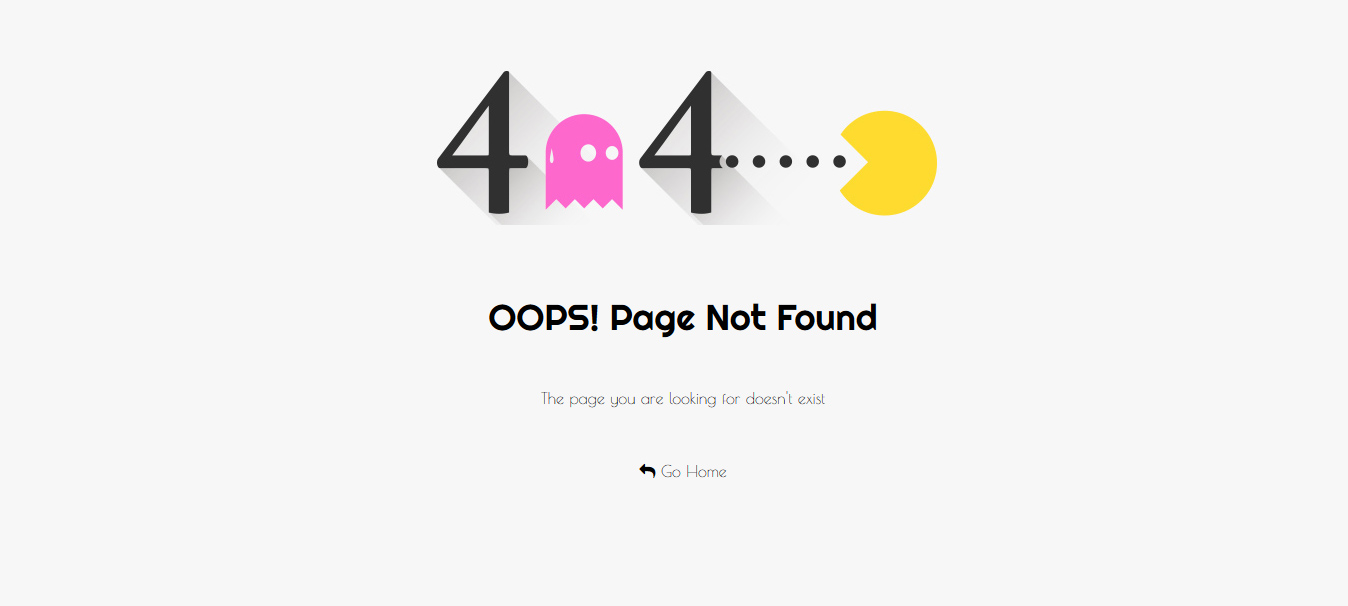Click the yellow Pac-Man character
The image size is (1348, 606).
(888, 162)
